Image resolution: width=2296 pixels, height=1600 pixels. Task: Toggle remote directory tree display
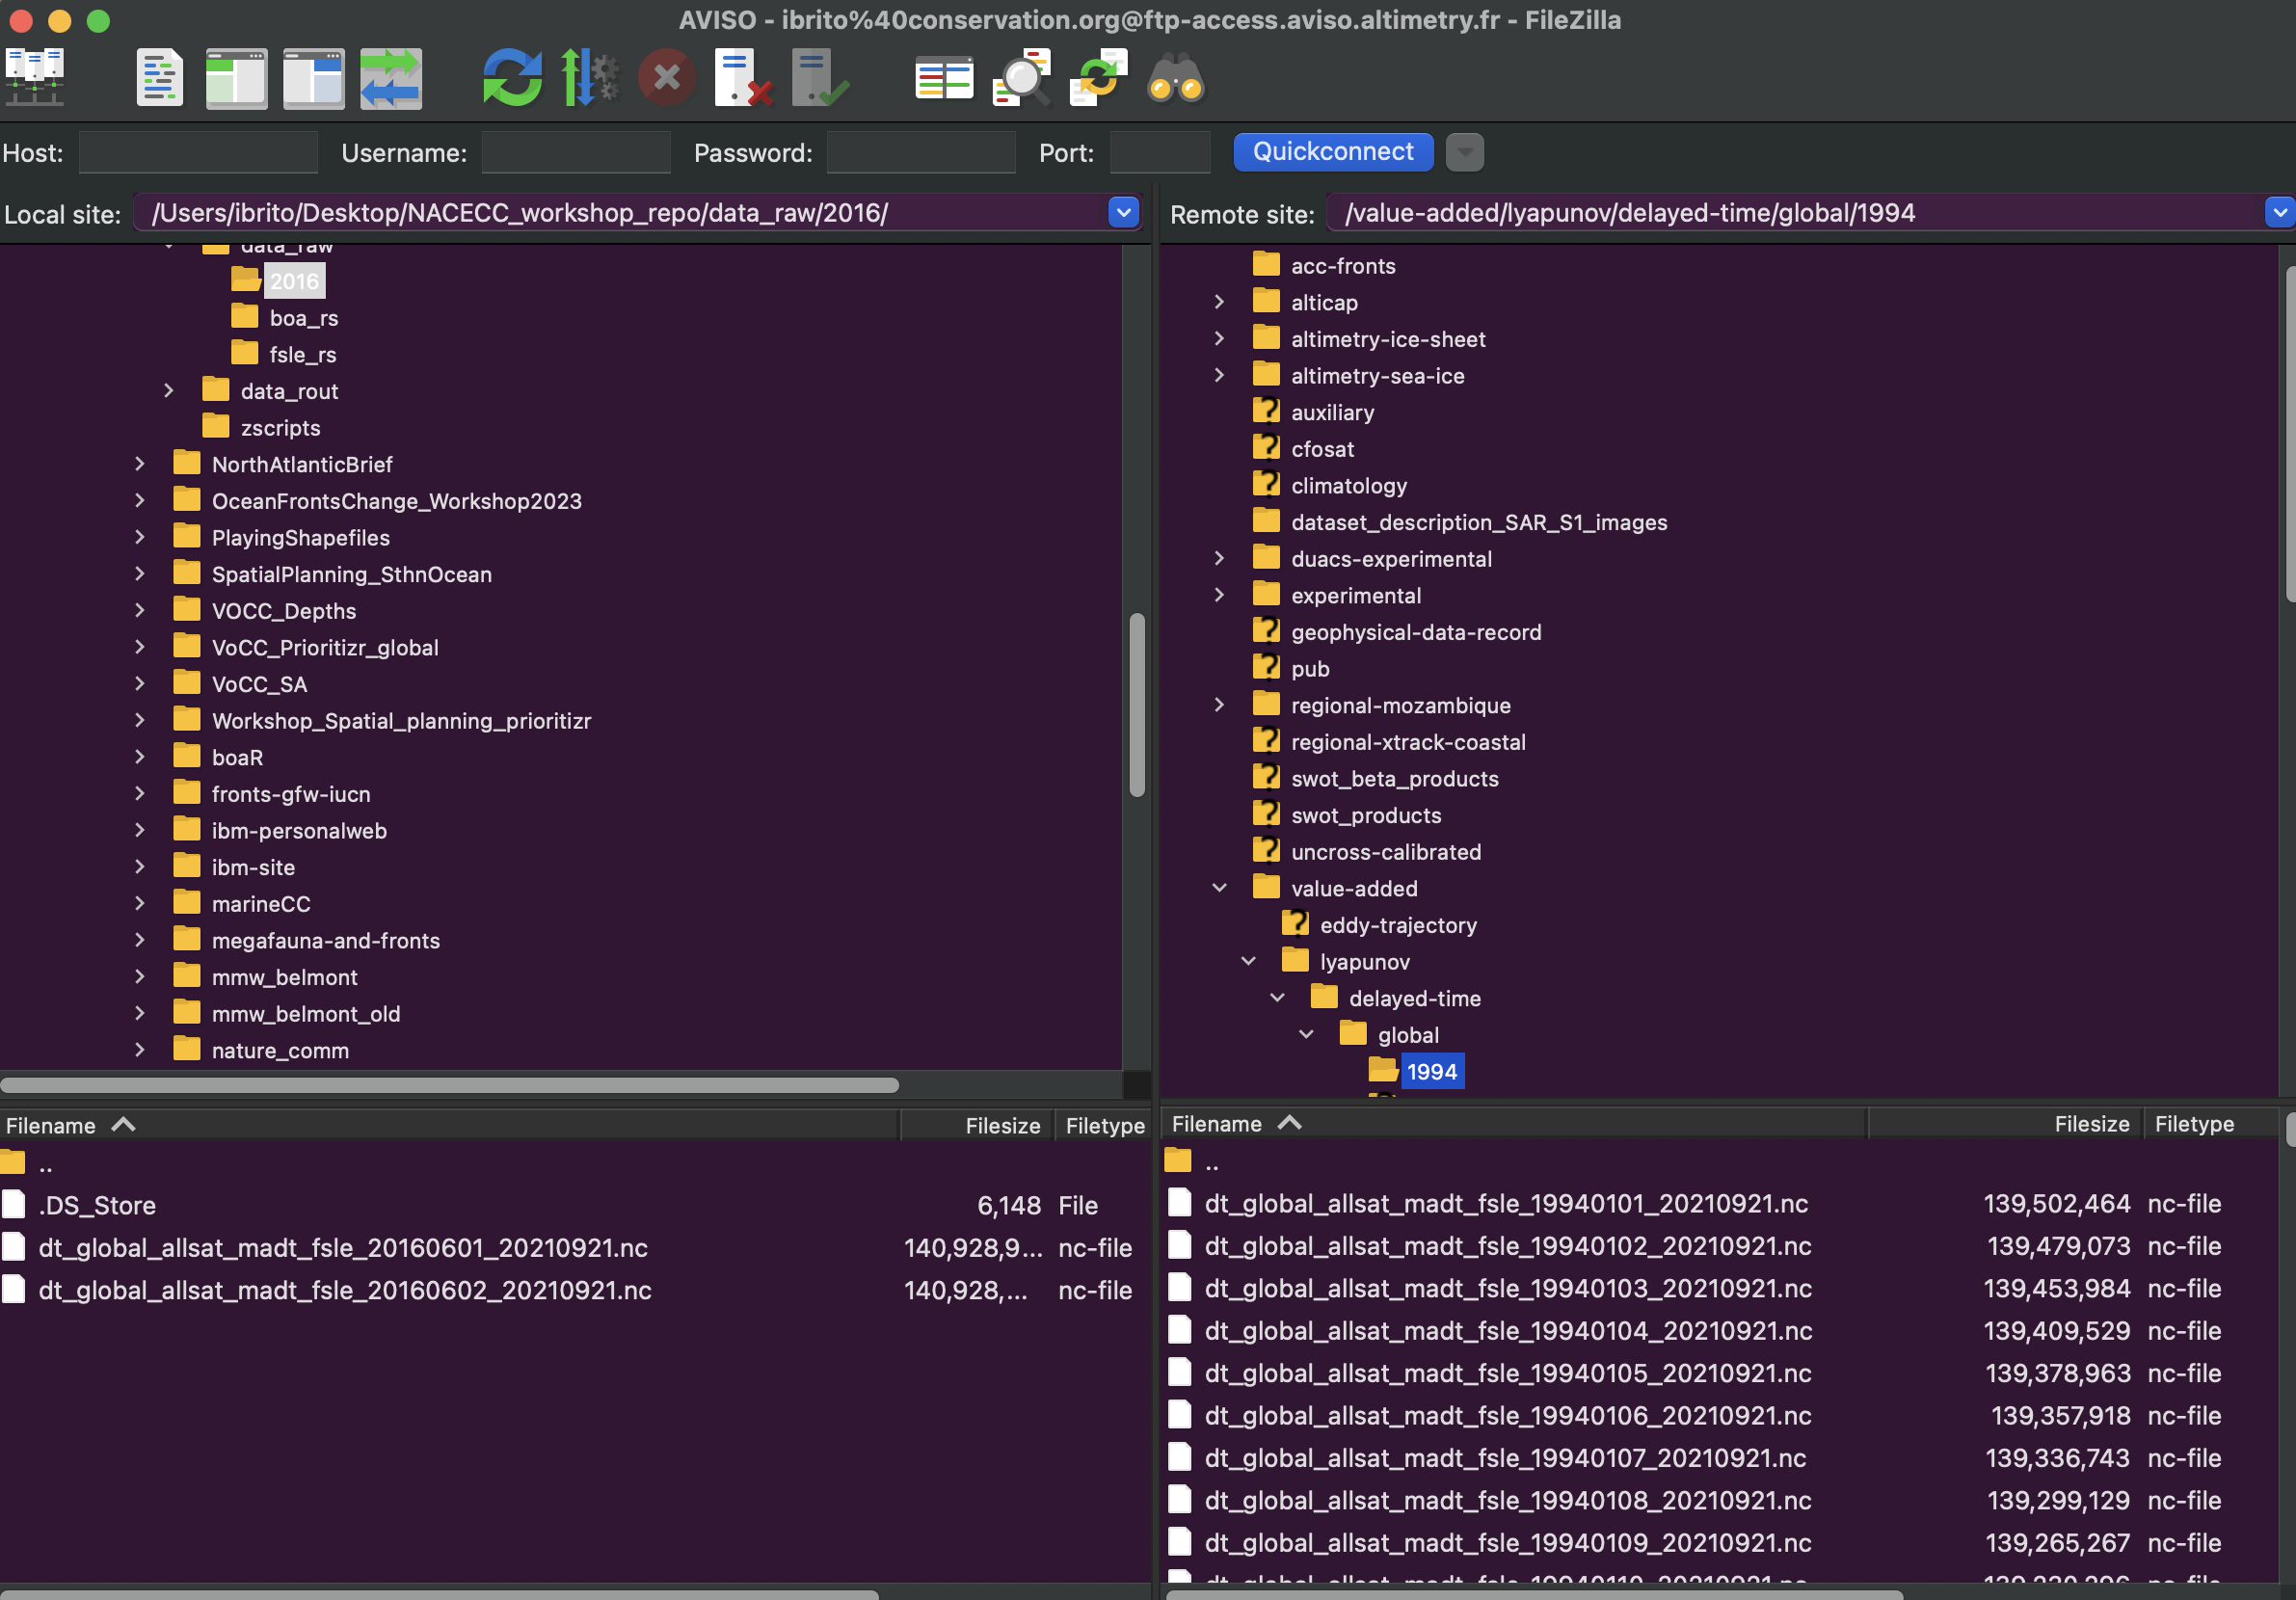click(x=313, y=77)
